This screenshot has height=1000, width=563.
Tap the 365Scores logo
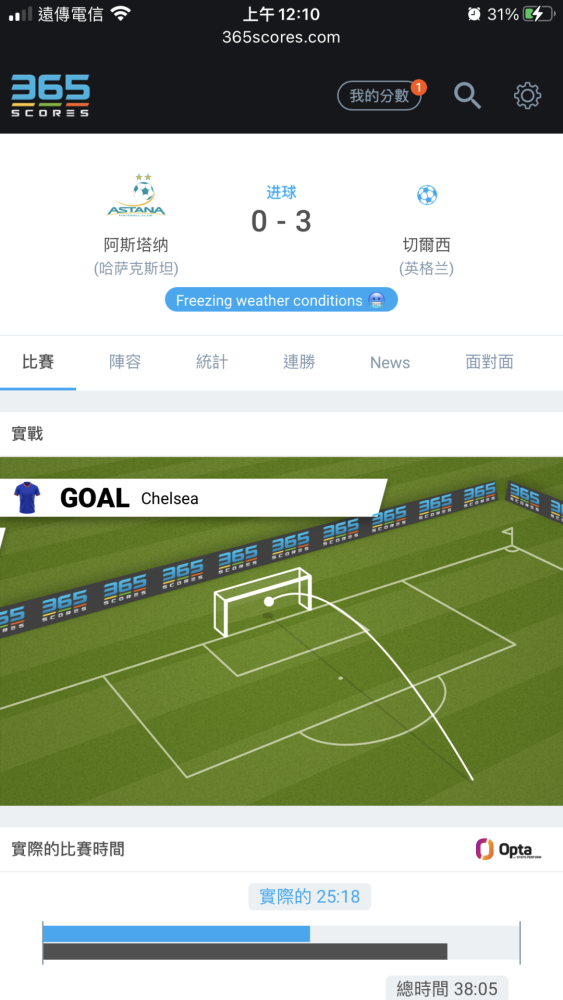click(x=50, y=96)
